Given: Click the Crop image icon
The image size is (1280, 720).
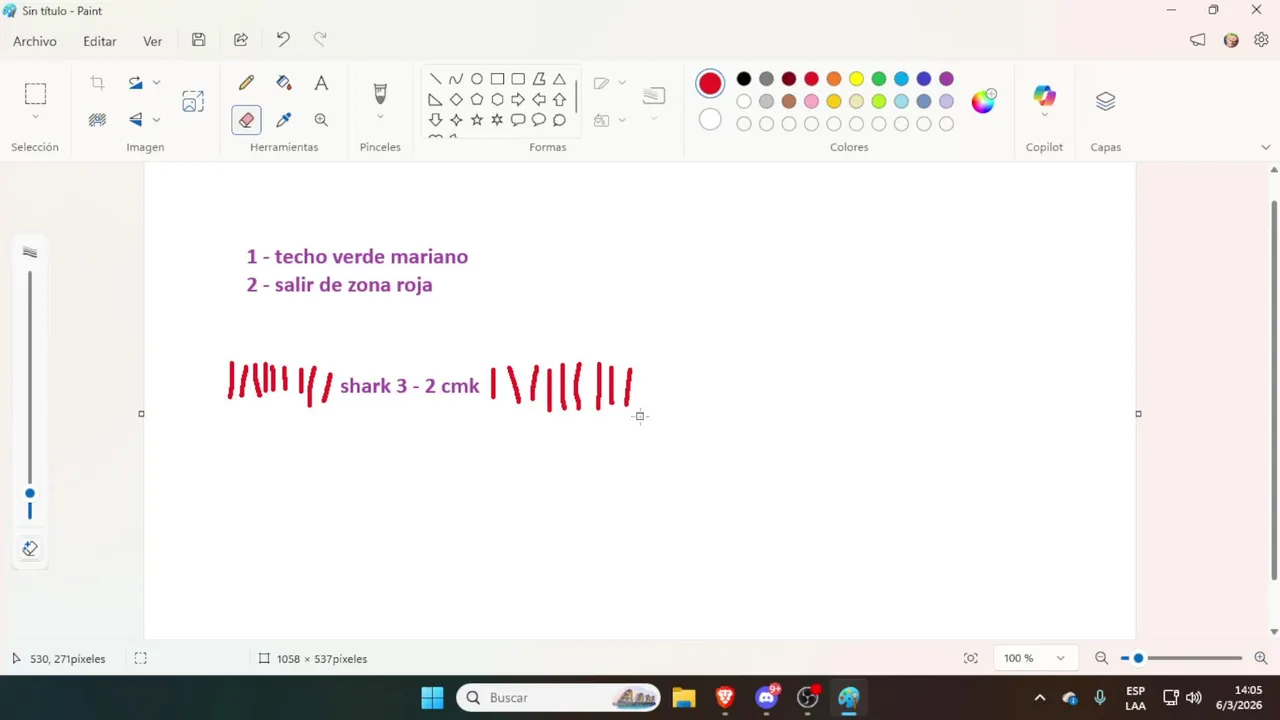Looking at the screenshot, I should 97,83.
